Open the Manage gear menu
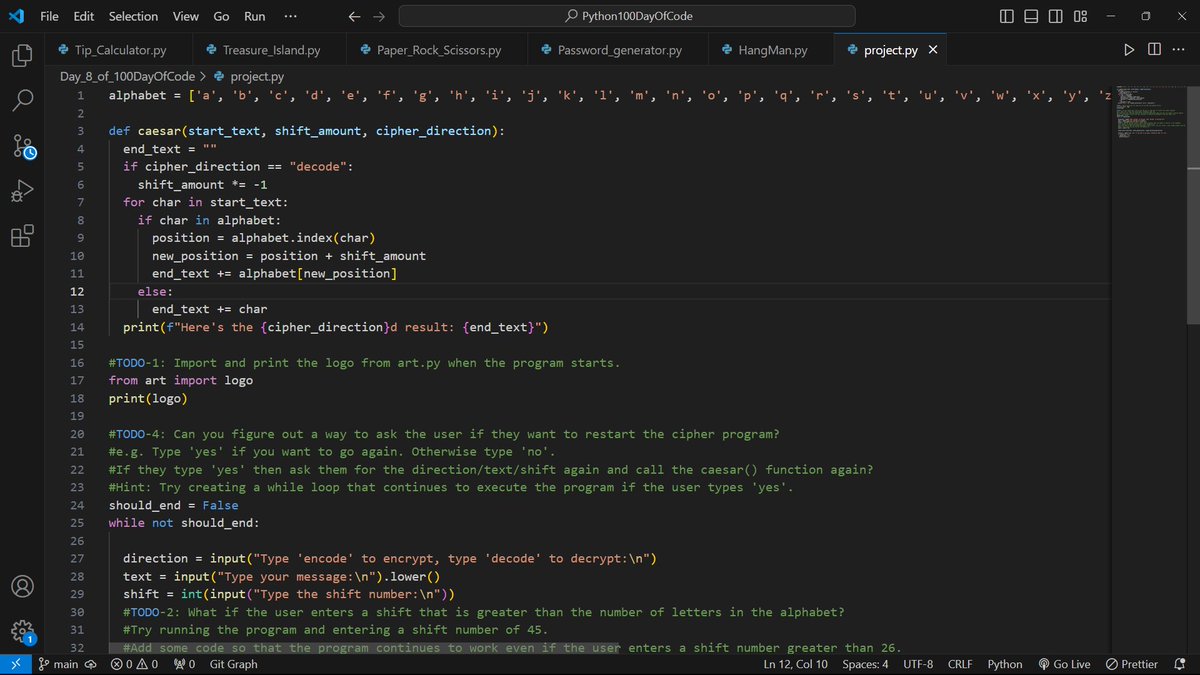 point(23,631)
